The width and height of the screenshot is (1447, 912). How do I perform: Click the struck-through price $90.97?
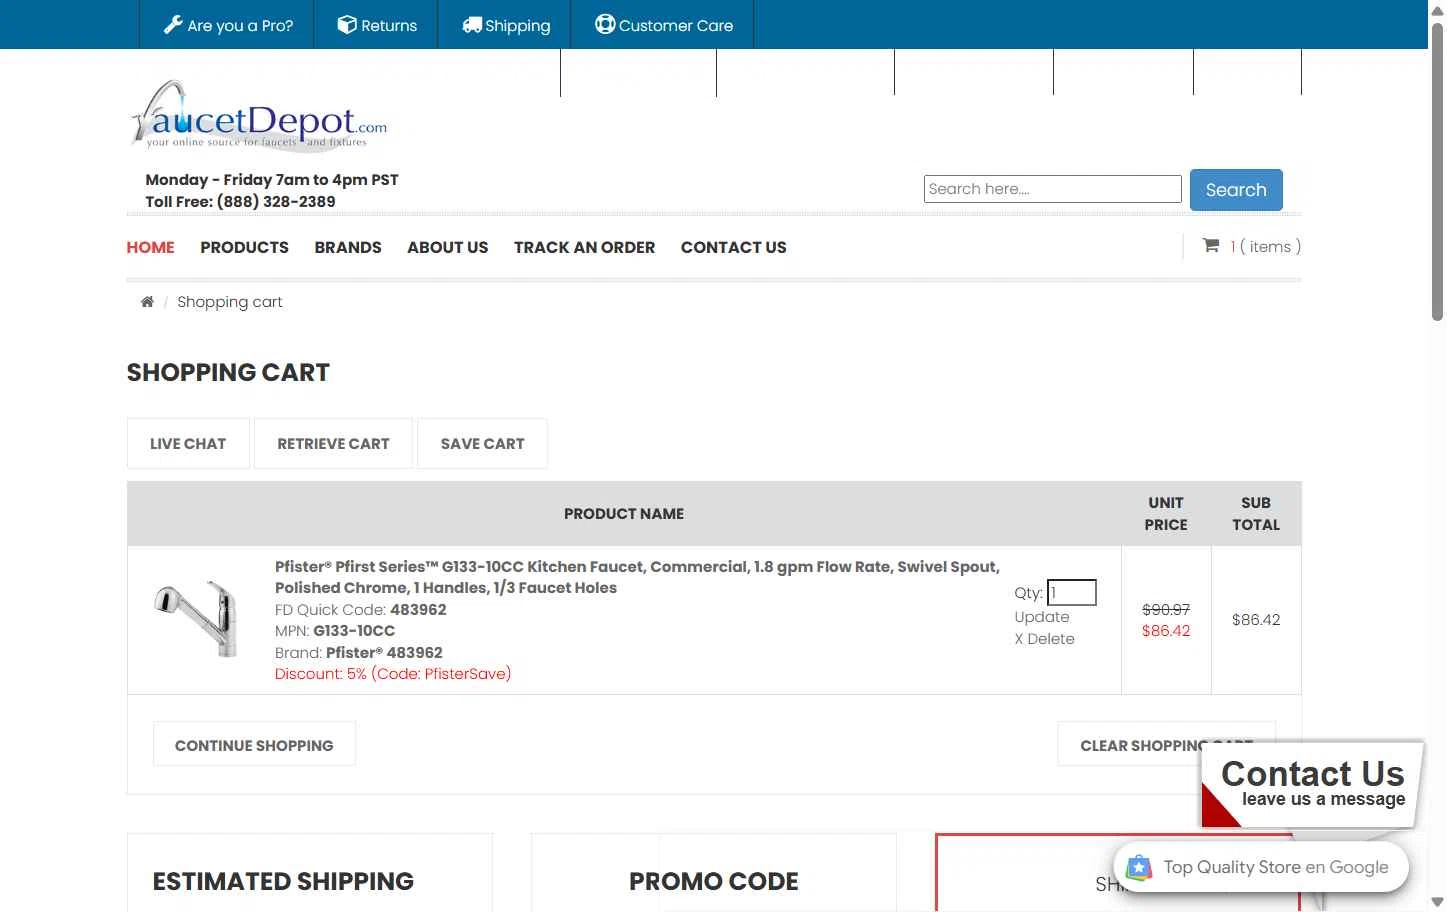pos(1166,609)
